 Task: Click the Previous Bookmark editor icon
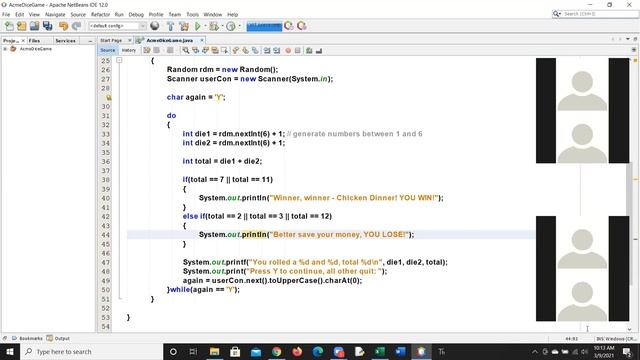point(236,51)
